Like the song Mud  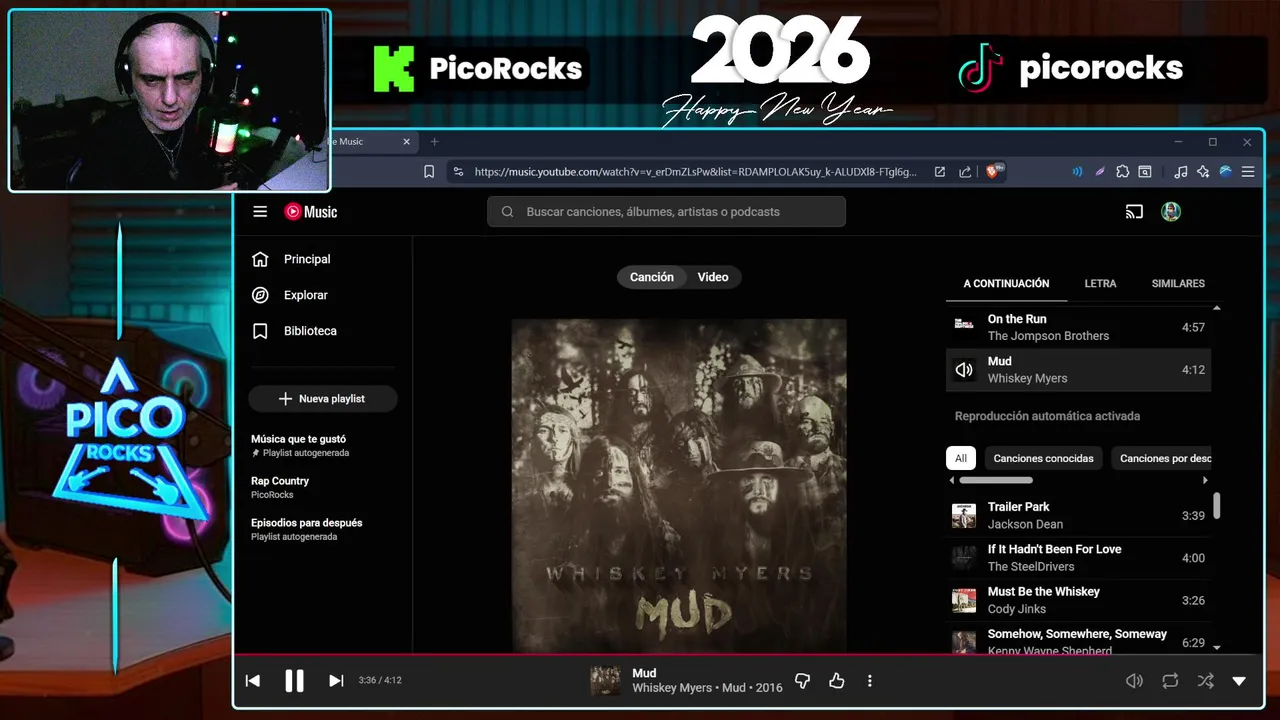pos(837,681)
